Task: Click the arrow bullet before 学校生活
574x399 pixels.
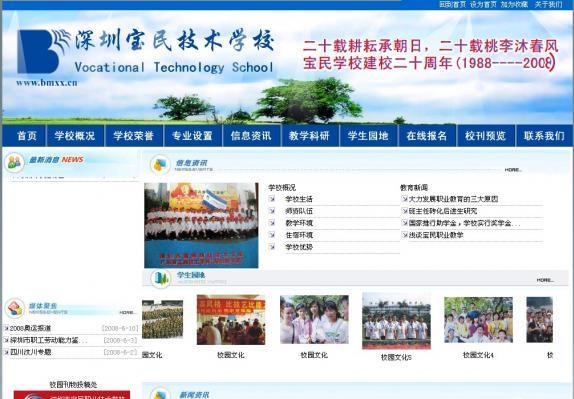Action: point(272,199)
